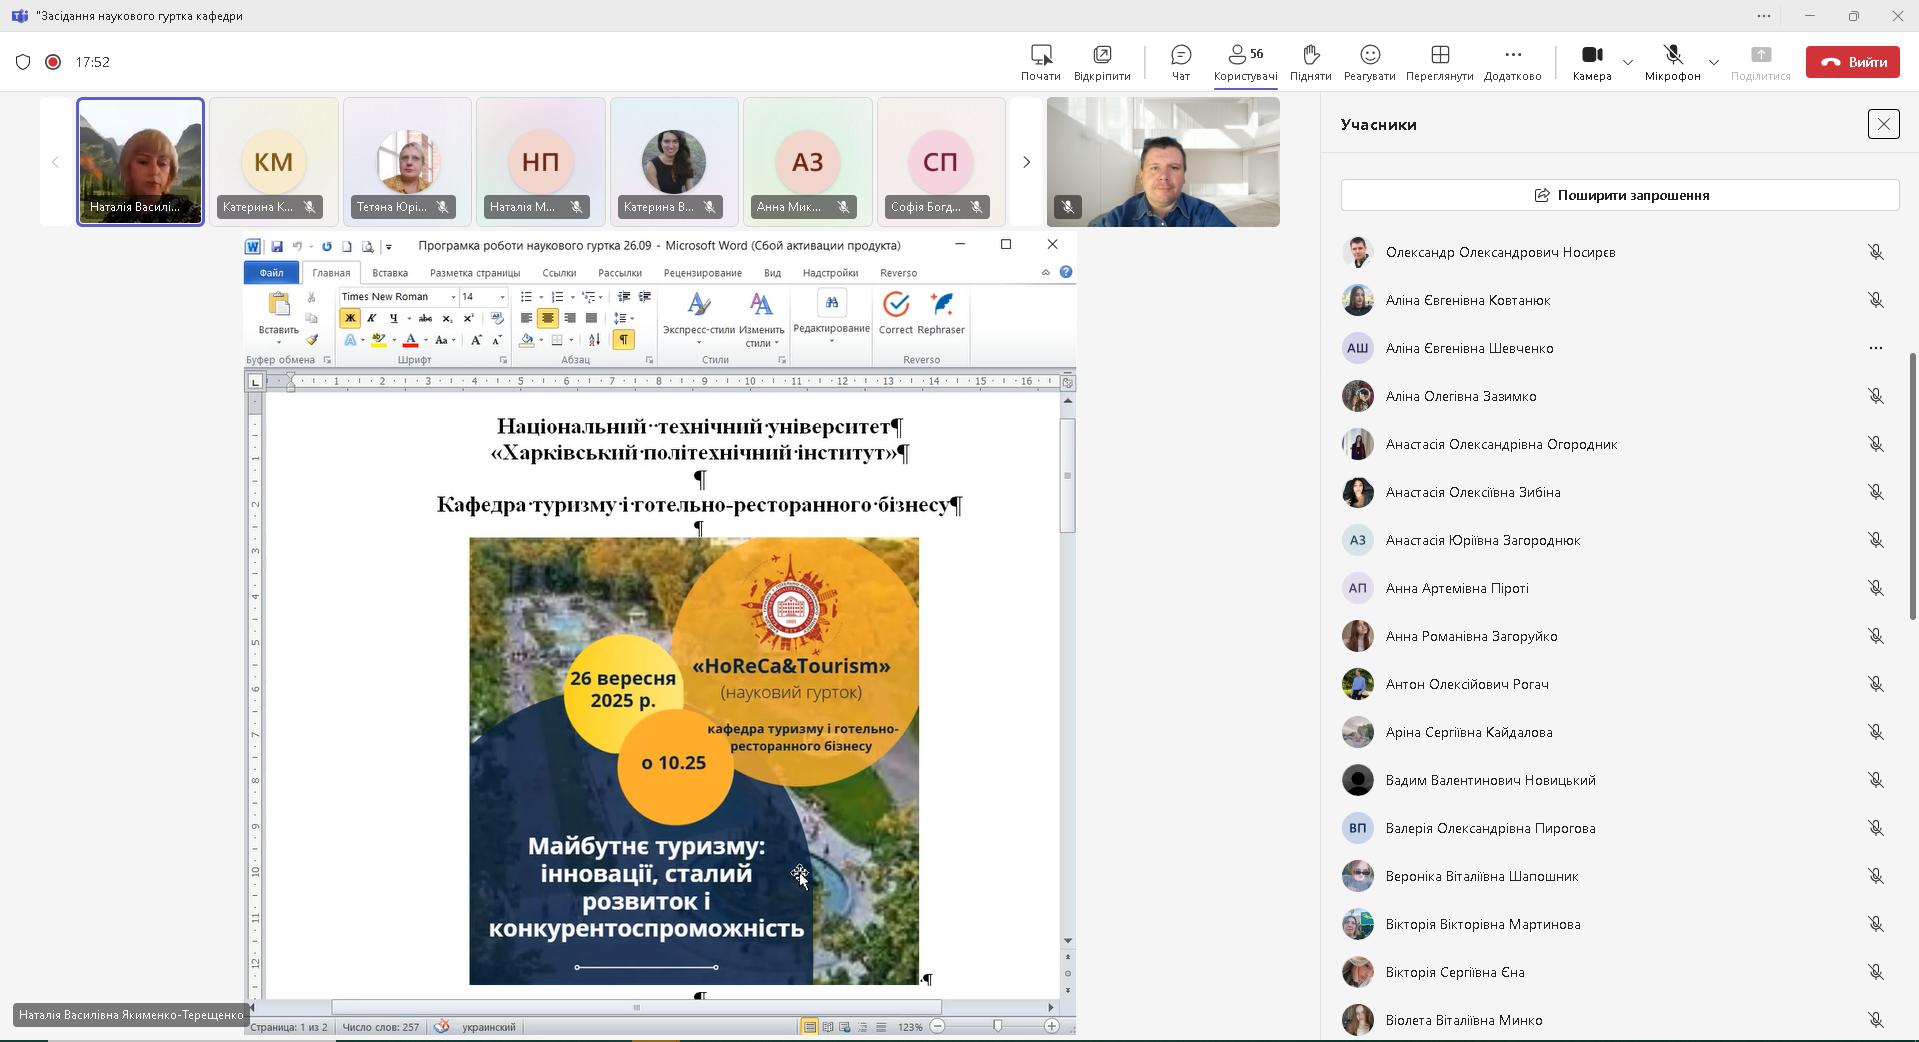The height and width of the screenshot is (1042, 1919).
Task: Open the font size 14 dropdown
Action: 502,297
